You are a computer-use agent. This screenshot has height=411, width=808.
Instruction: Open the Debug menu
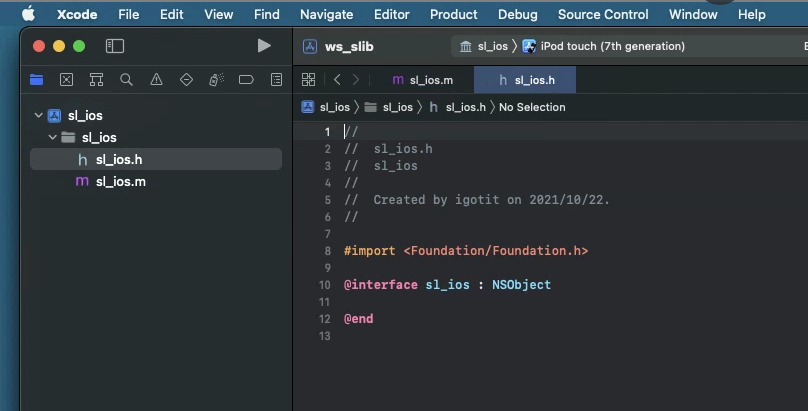pos(517,14)
